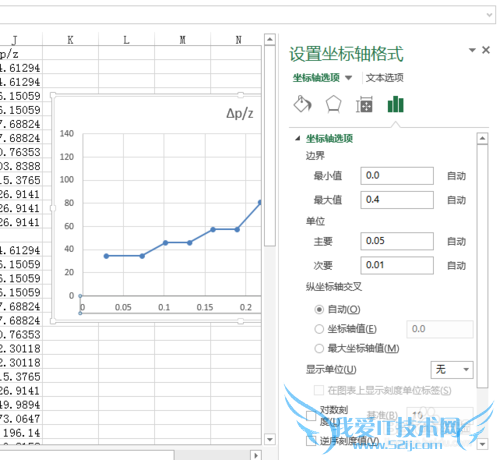Edit the 主要 unit field showing 0.05
The image size is (500, 460).
click(397, 241)
